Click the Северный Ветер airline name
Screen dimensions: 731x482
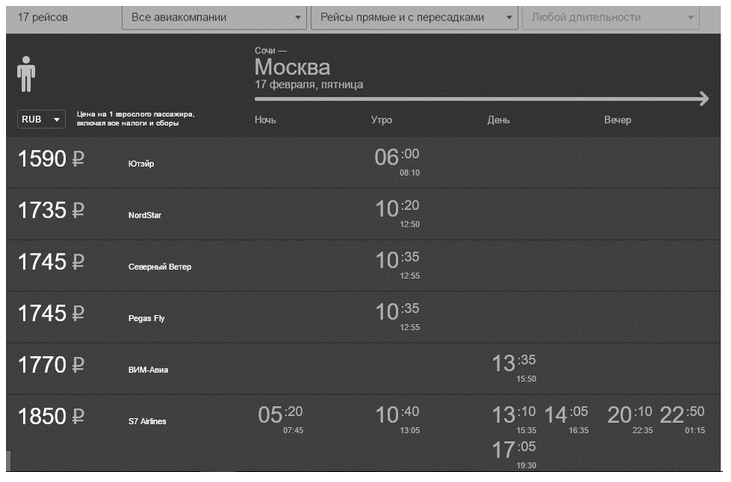(160, 267)
